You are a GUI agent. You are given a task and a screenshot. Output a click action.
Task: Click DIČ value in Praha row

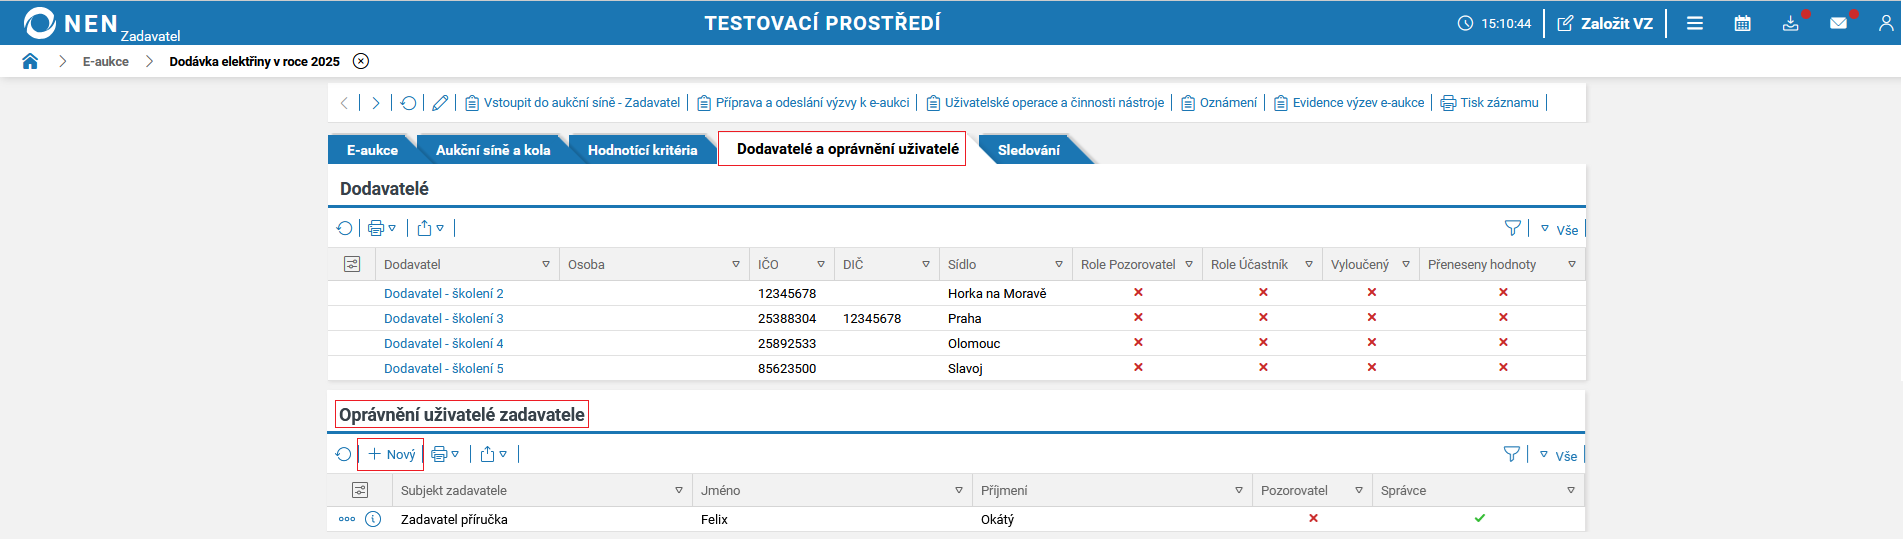coord(872,319)
